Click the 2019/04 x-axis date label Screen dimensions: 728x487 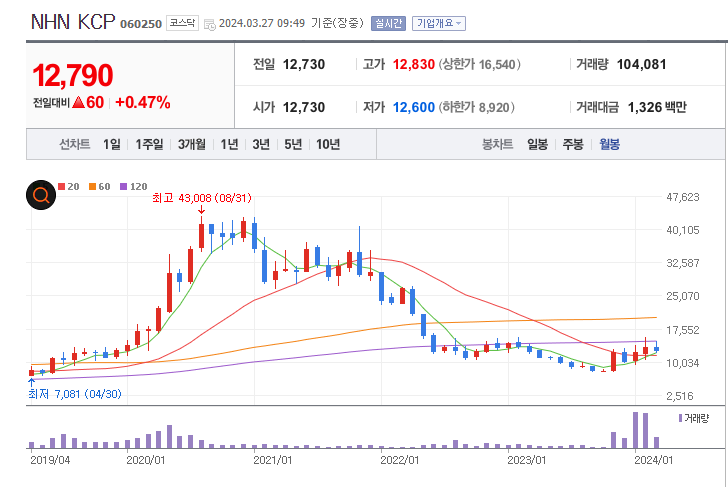coord(50,460)
